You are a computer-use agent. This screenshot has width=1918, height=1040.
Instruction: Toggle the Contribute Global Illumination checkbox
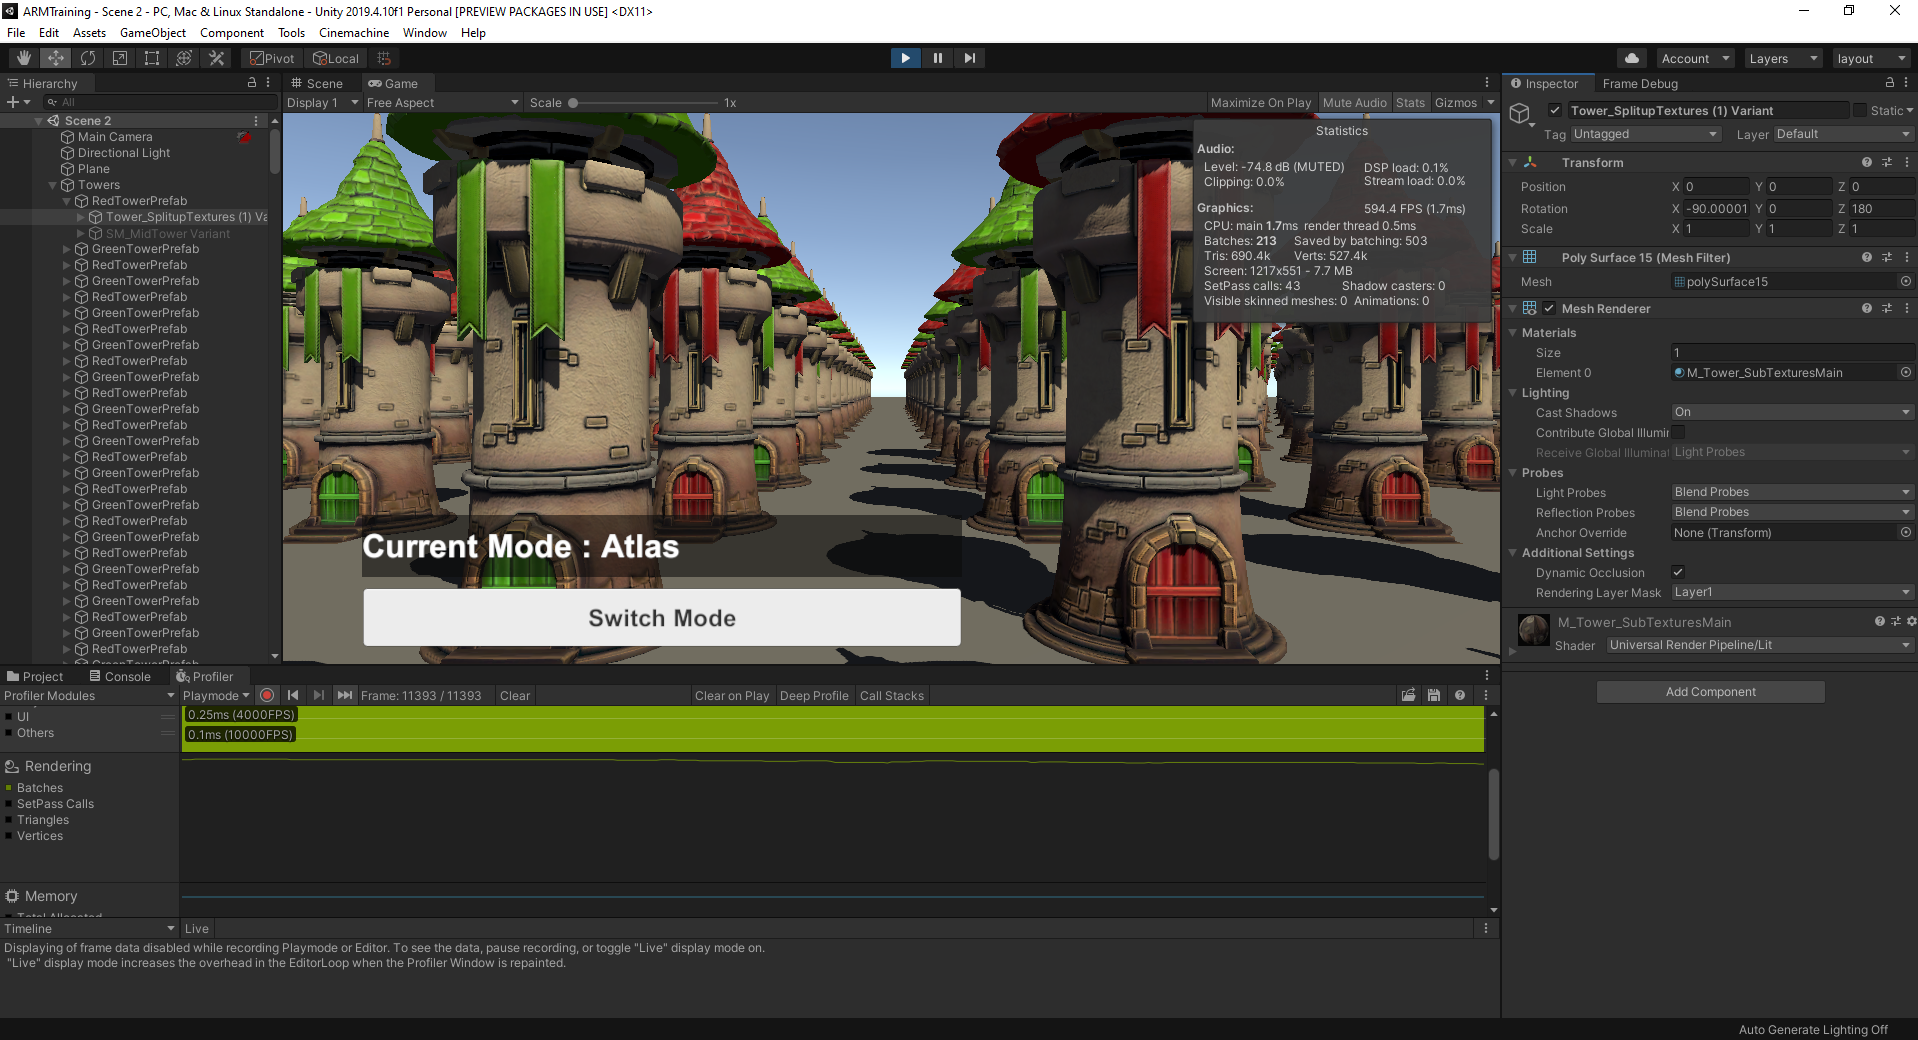click(x=1678, y=432)
